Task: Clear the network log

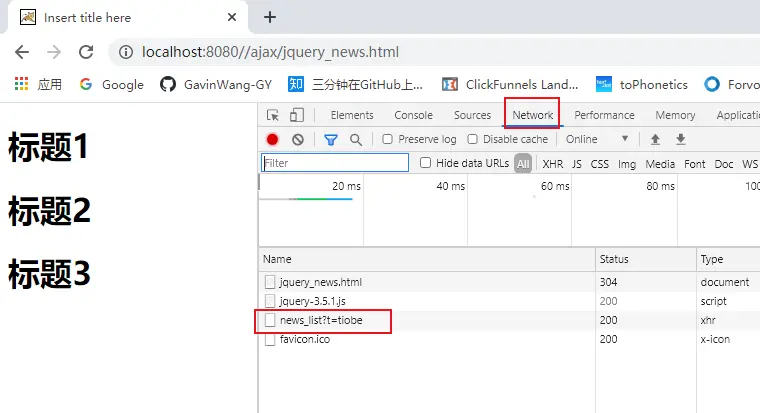Action: tap(298, 140)
